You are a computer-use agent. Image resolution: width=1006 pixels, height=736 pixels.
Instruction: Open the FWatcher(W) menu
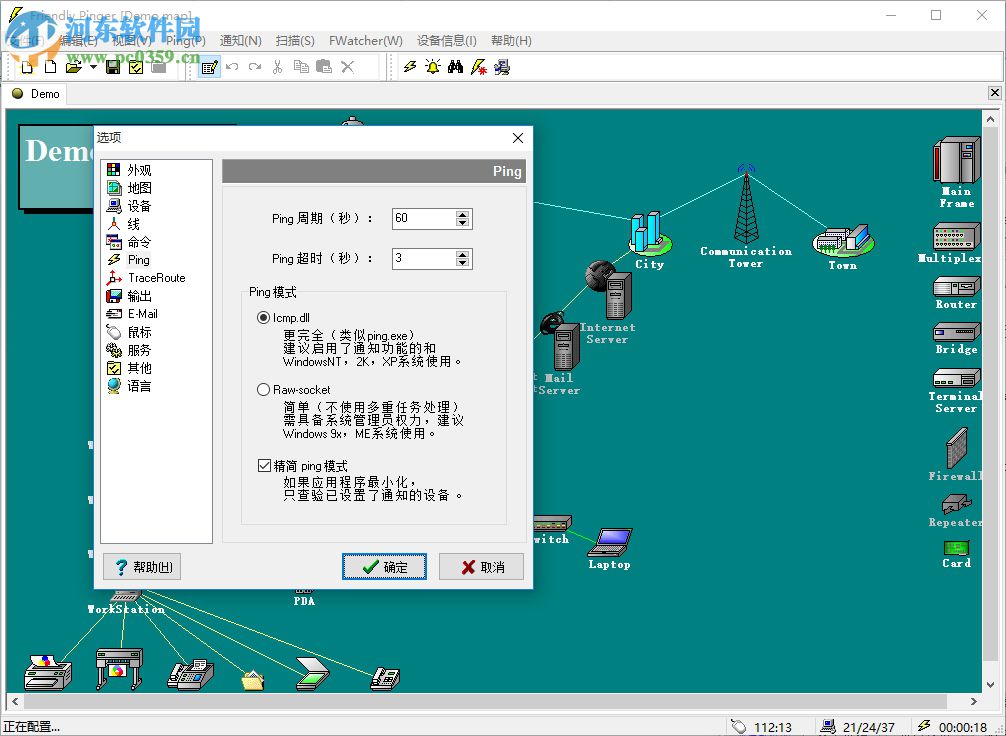[x=366, y=40]
